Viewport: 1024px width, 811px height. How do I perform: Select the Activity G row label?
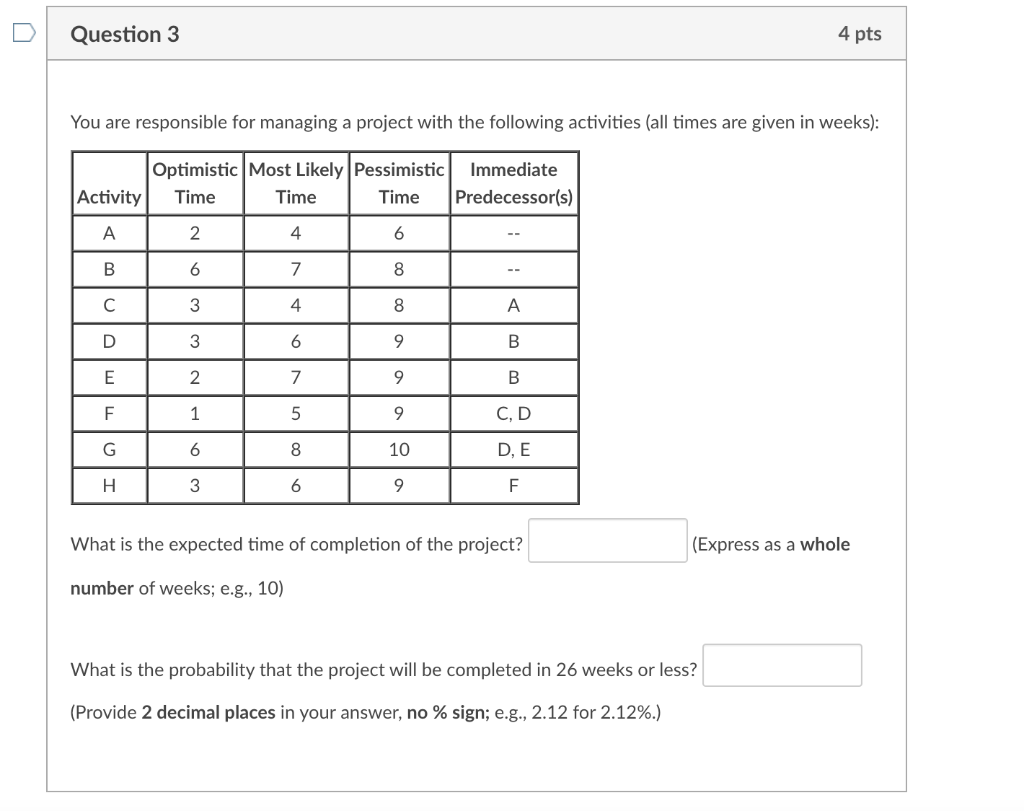point(109,449)
